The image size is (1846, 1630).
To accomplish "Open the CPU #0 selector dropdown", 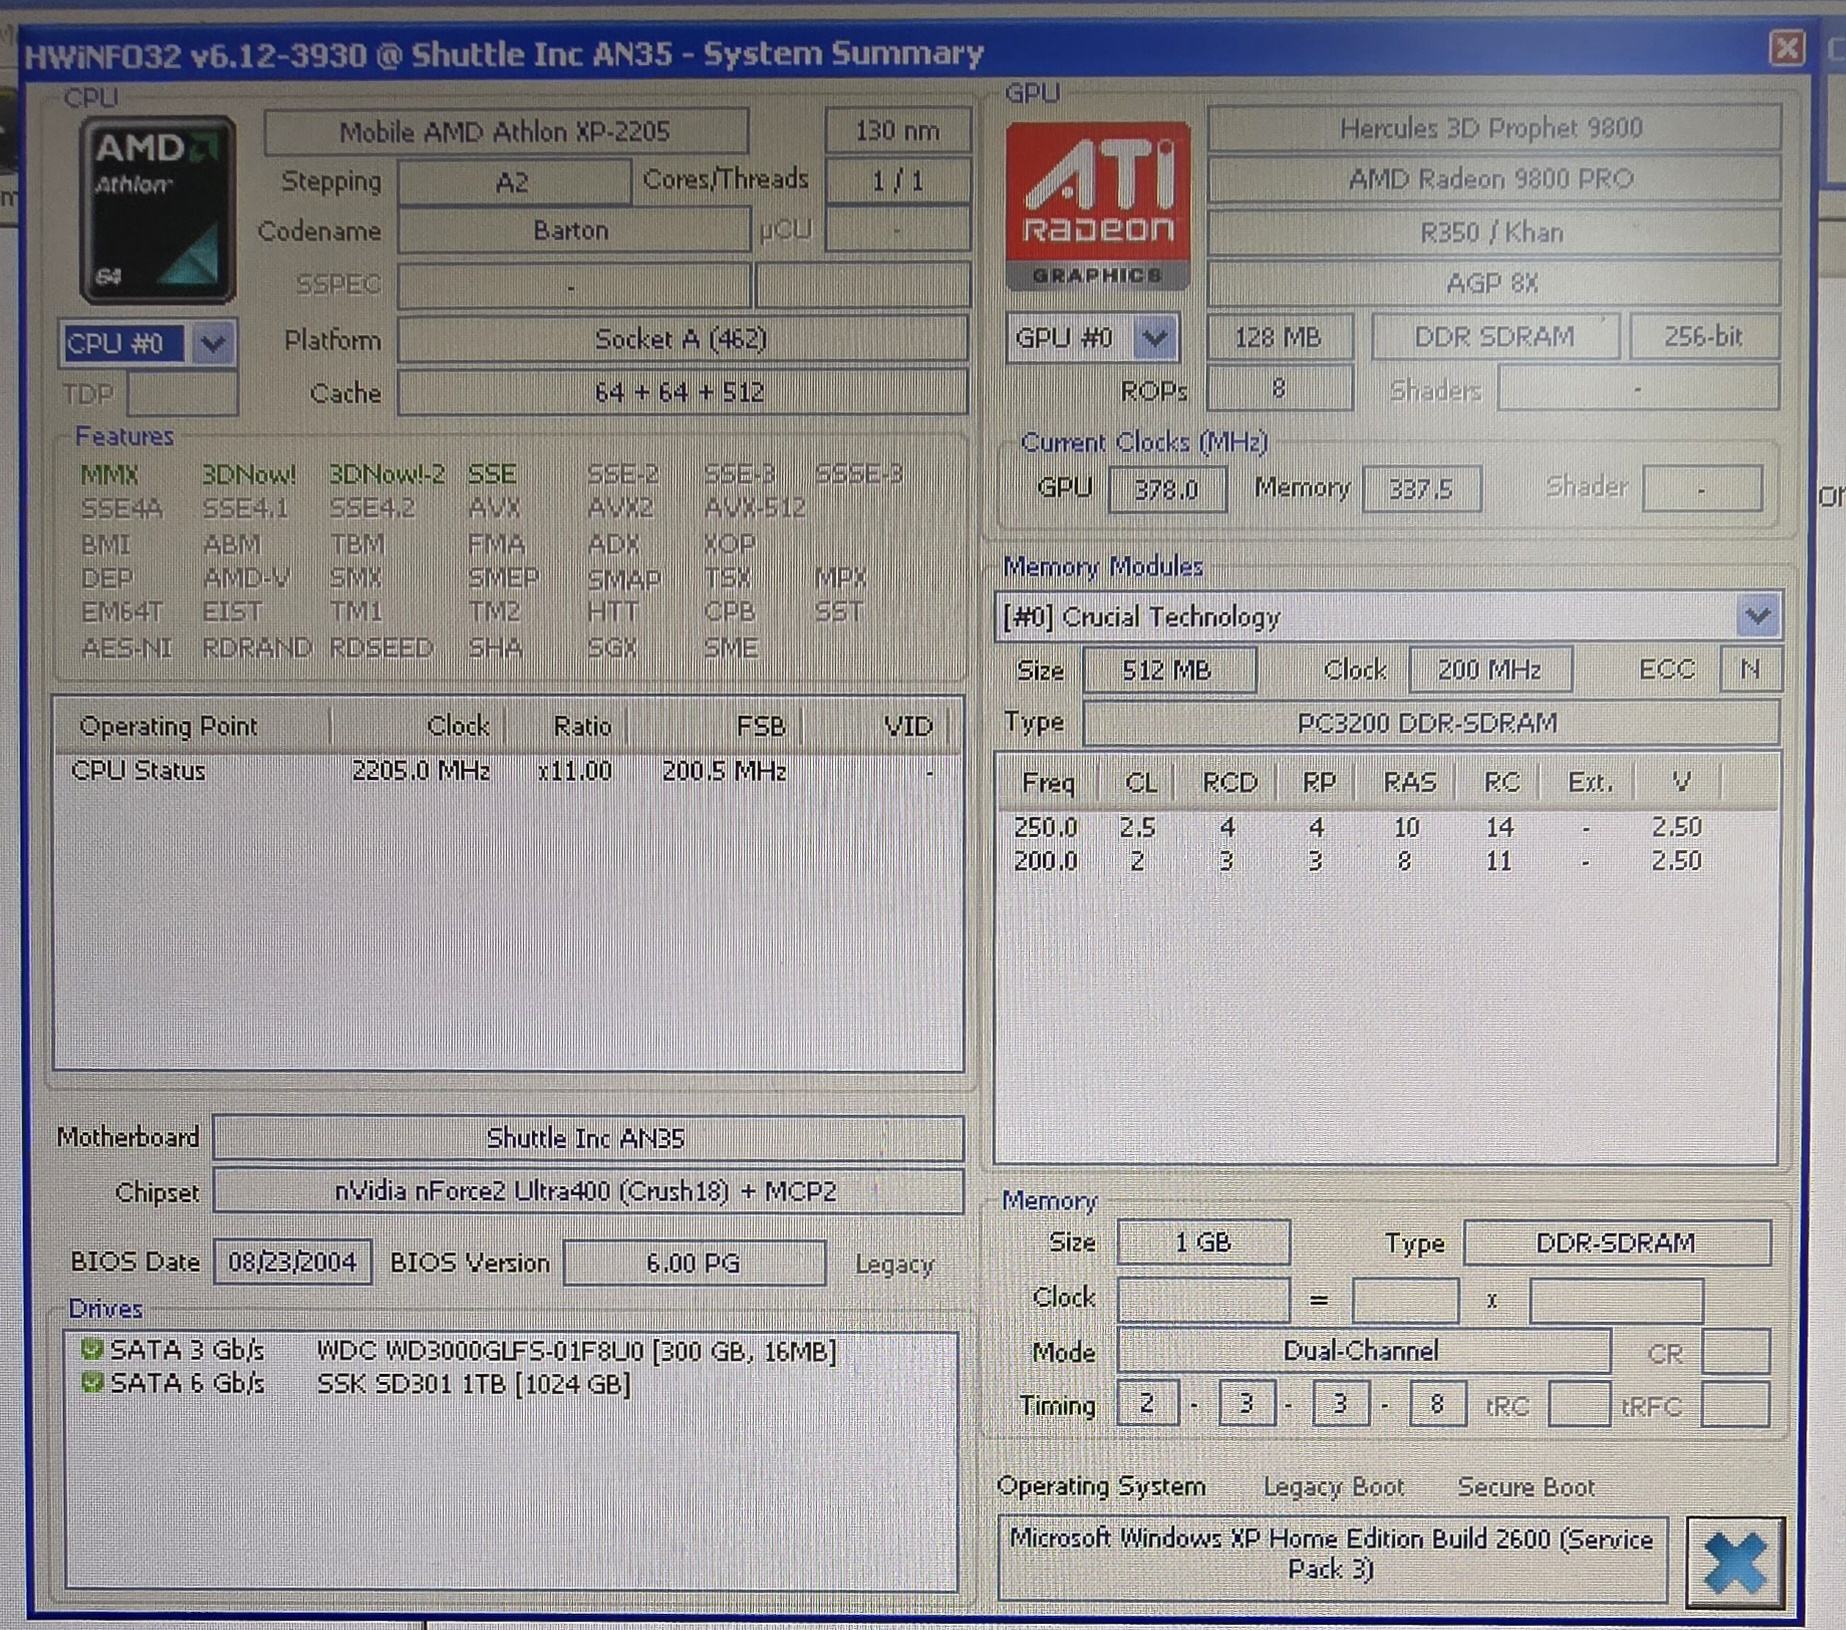I will [x=212, y=344].
